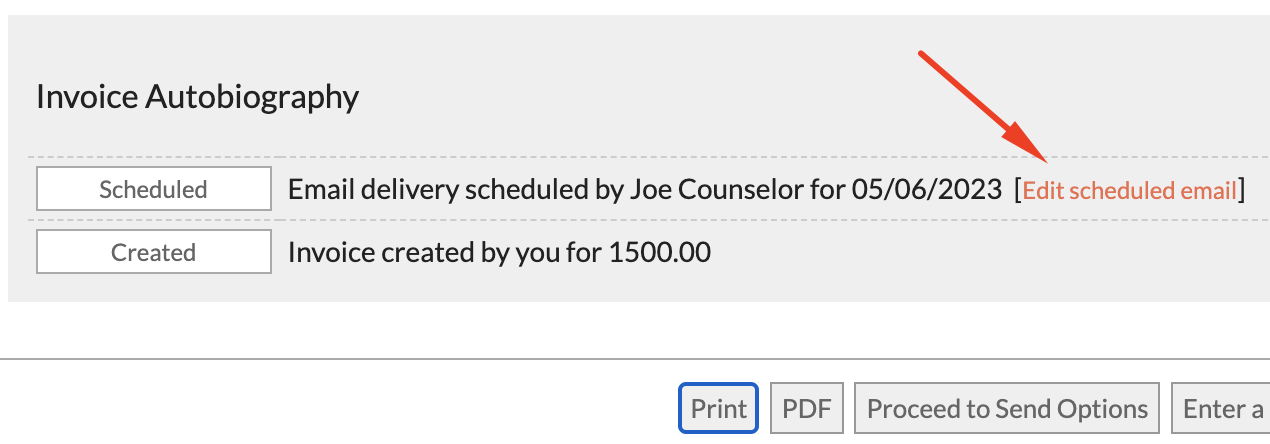Click the Scheduled status badge
Viewport: 1270px width, 444px height.
153,189
